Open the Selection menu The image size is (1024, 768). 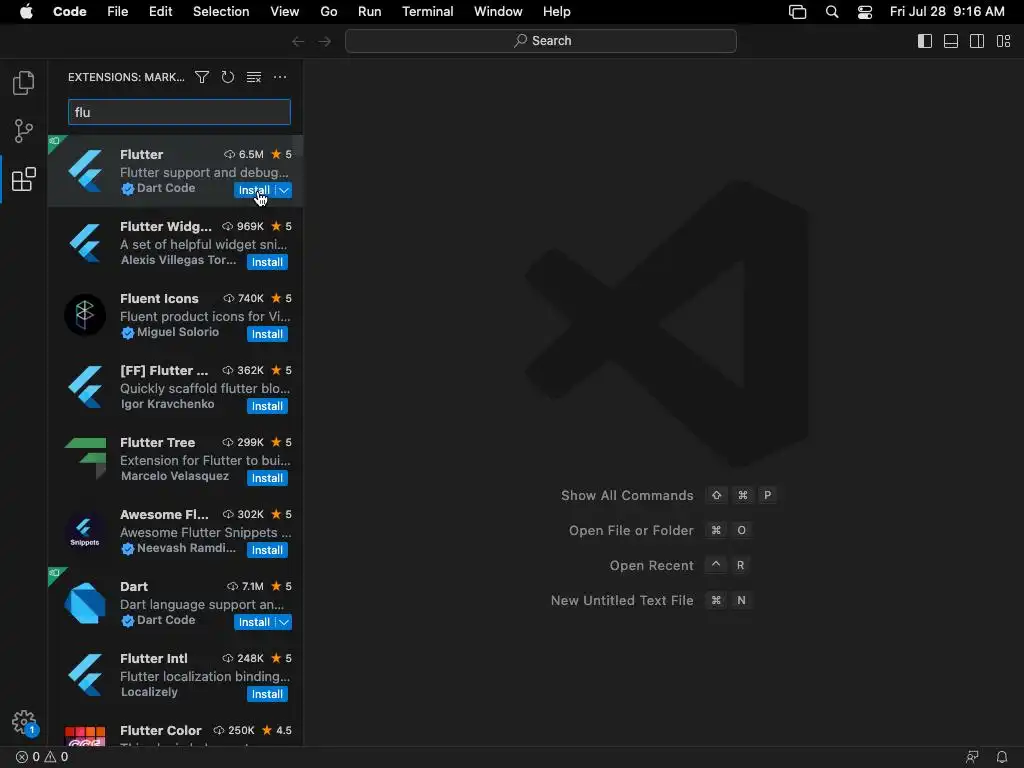[221, 12]
